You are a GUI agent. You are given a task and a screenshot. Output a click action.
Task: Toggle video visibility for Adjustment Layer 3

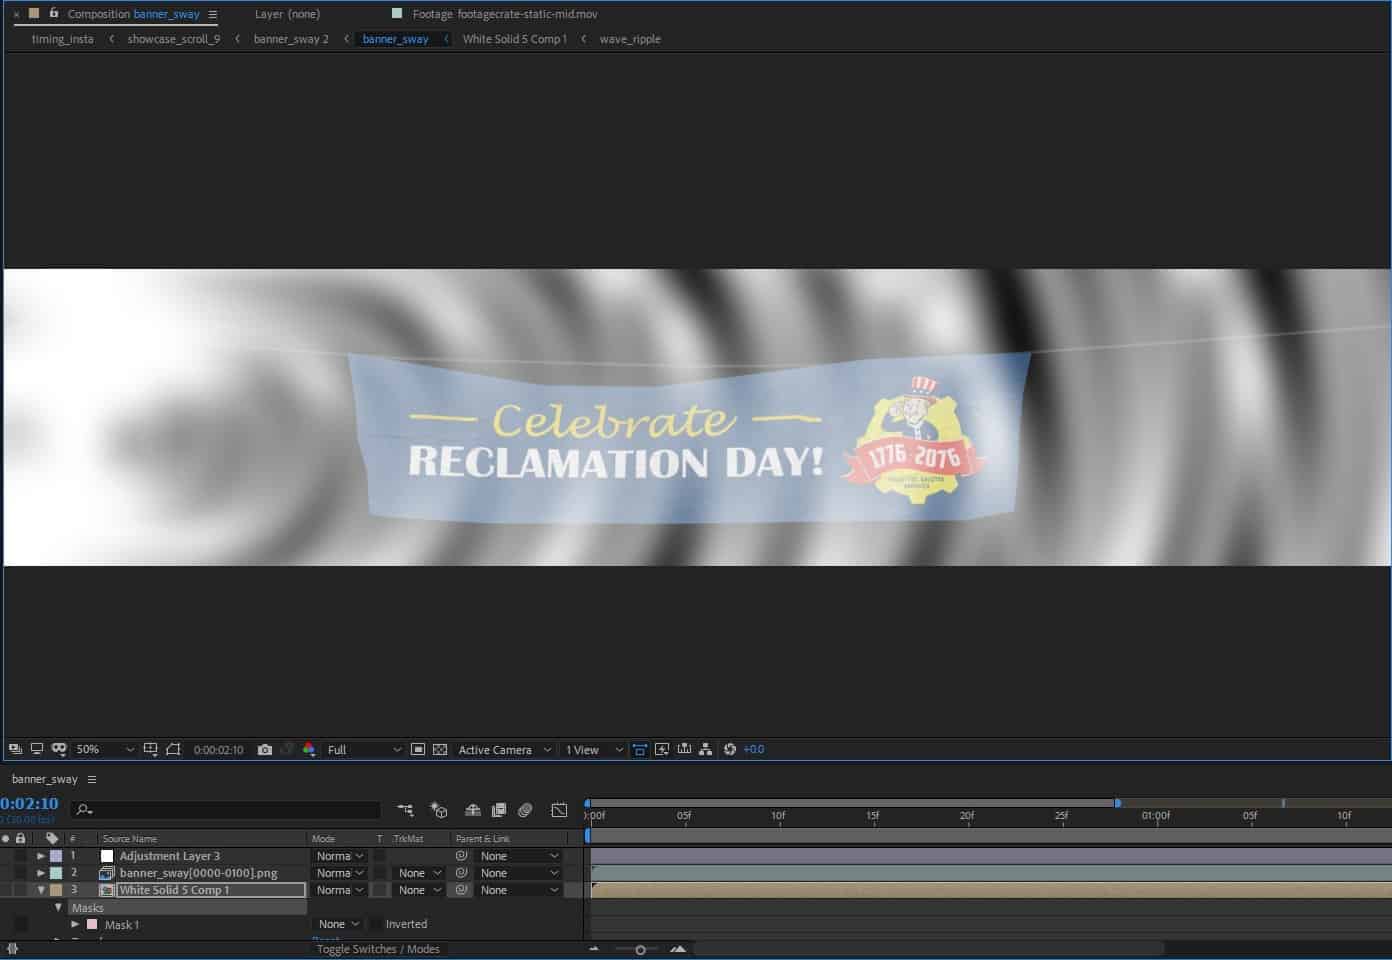6,856
